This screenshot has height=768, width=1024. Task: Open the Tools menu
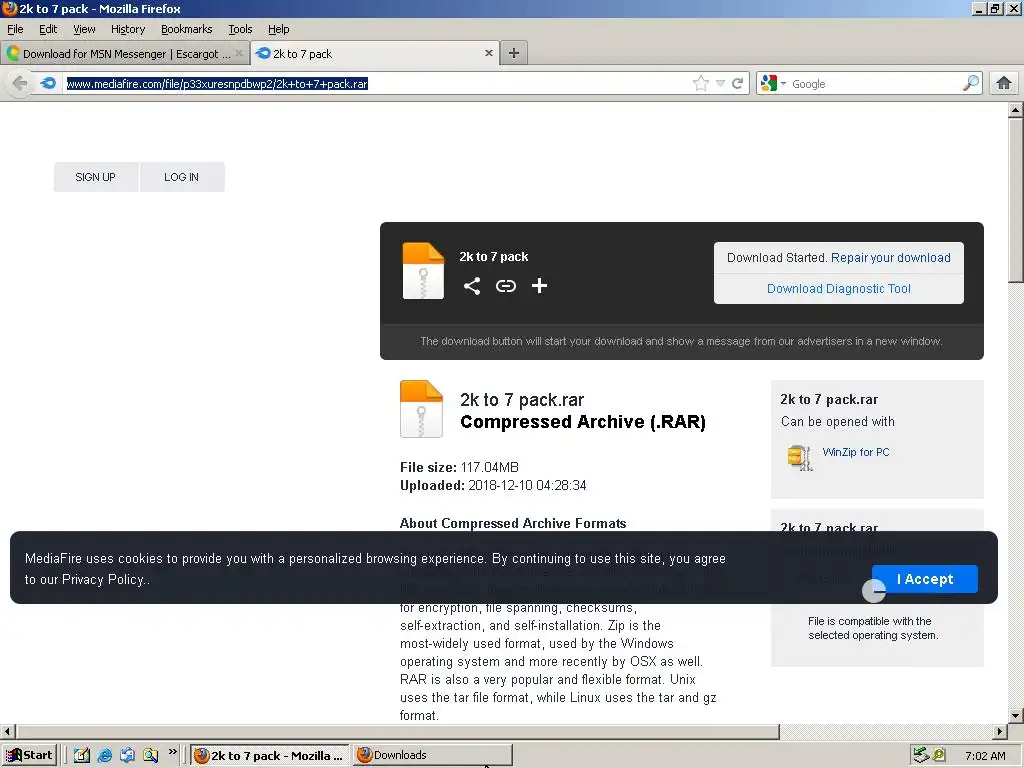click(x=240, y=29)
